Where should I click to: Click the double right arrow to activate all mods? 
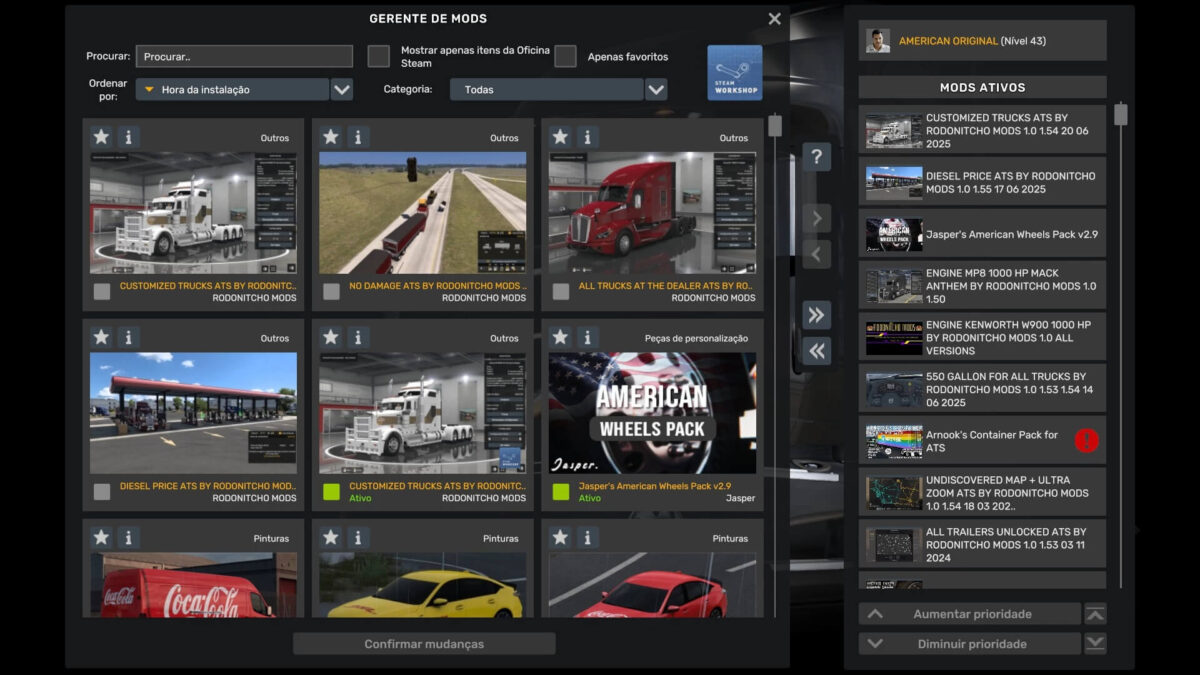(x=816, y=315)
